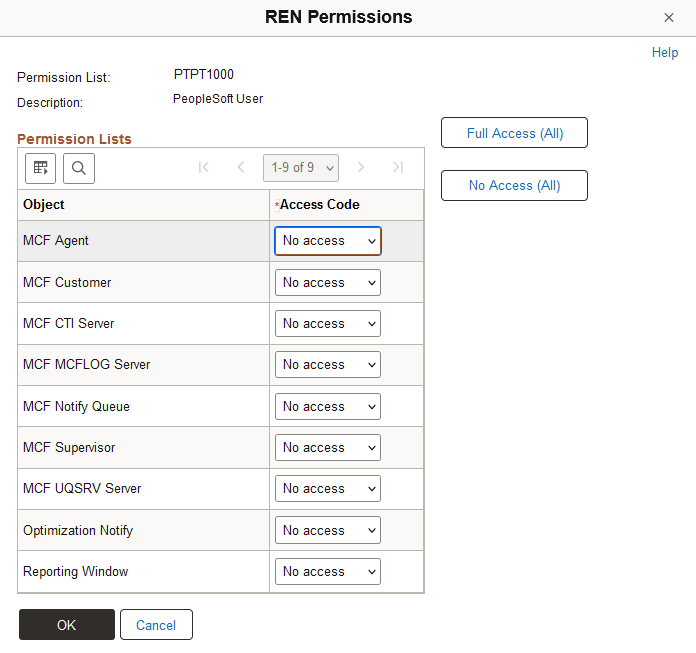Open the Help link

point(664,52)
